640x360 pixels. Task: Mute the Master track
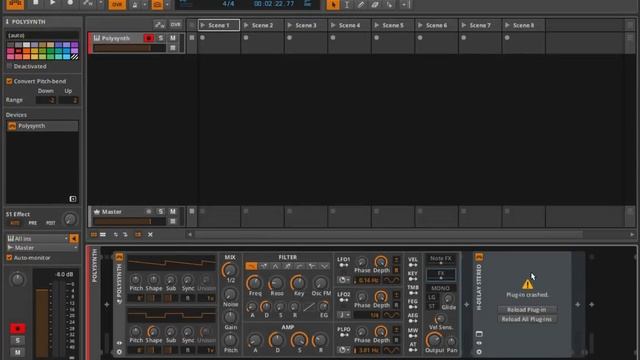[x=173, y=211]
